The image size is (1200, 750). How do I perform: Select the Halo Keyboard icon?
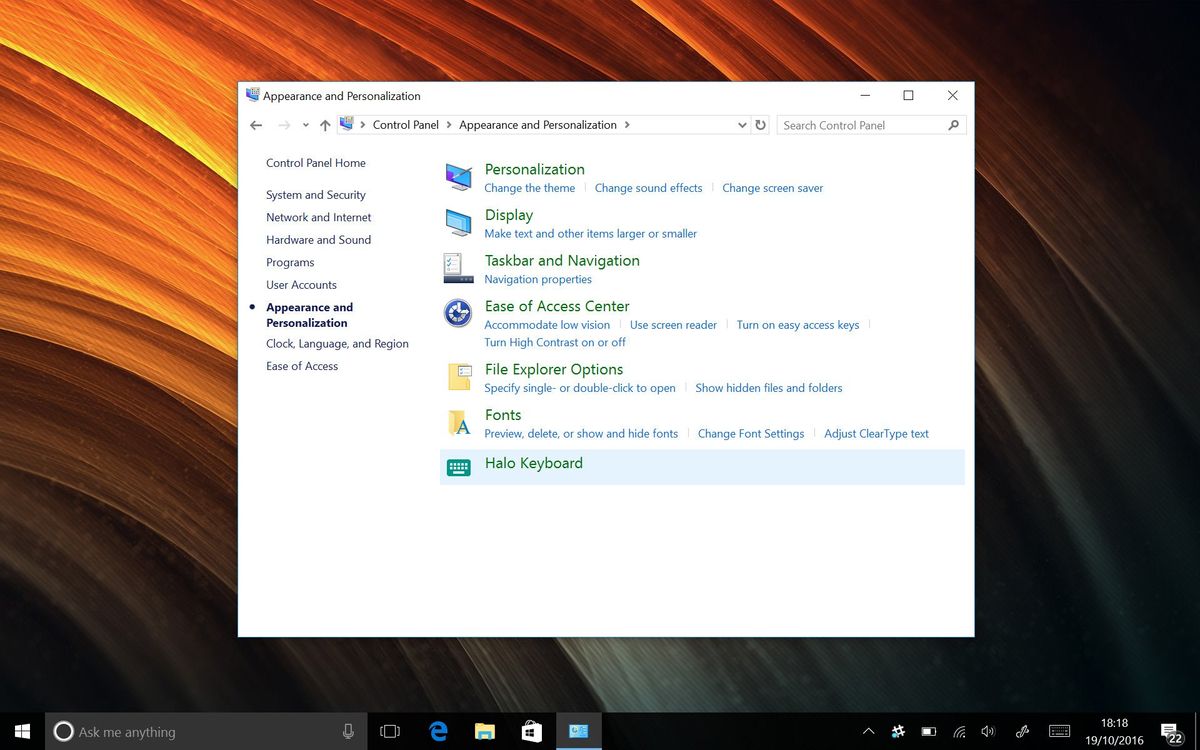pos(458,467)
